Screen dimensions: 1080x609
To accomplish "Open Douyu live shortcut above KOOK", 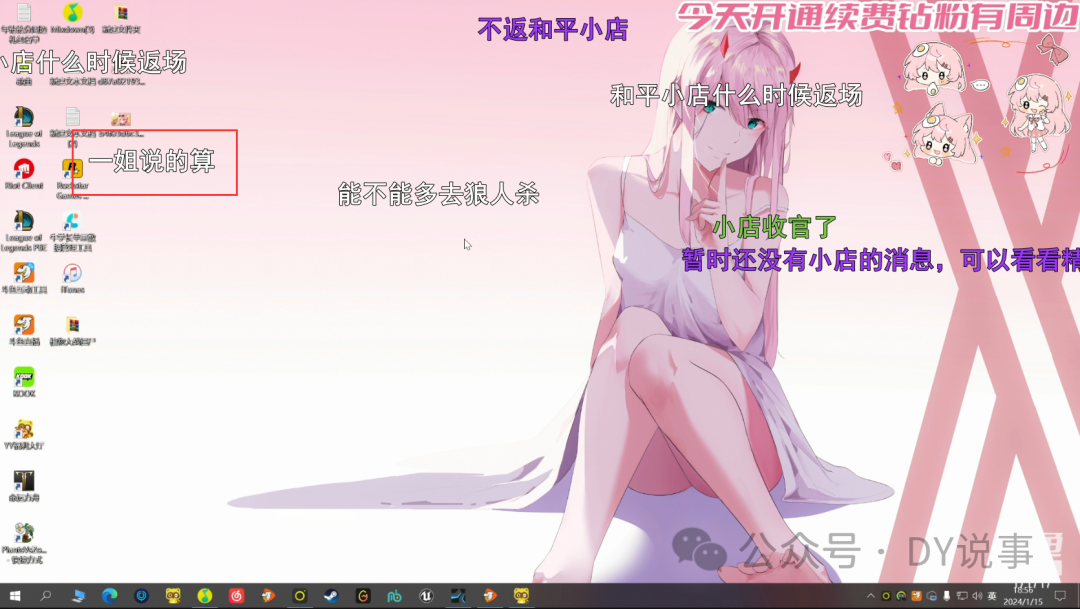I will coord(24,330).
